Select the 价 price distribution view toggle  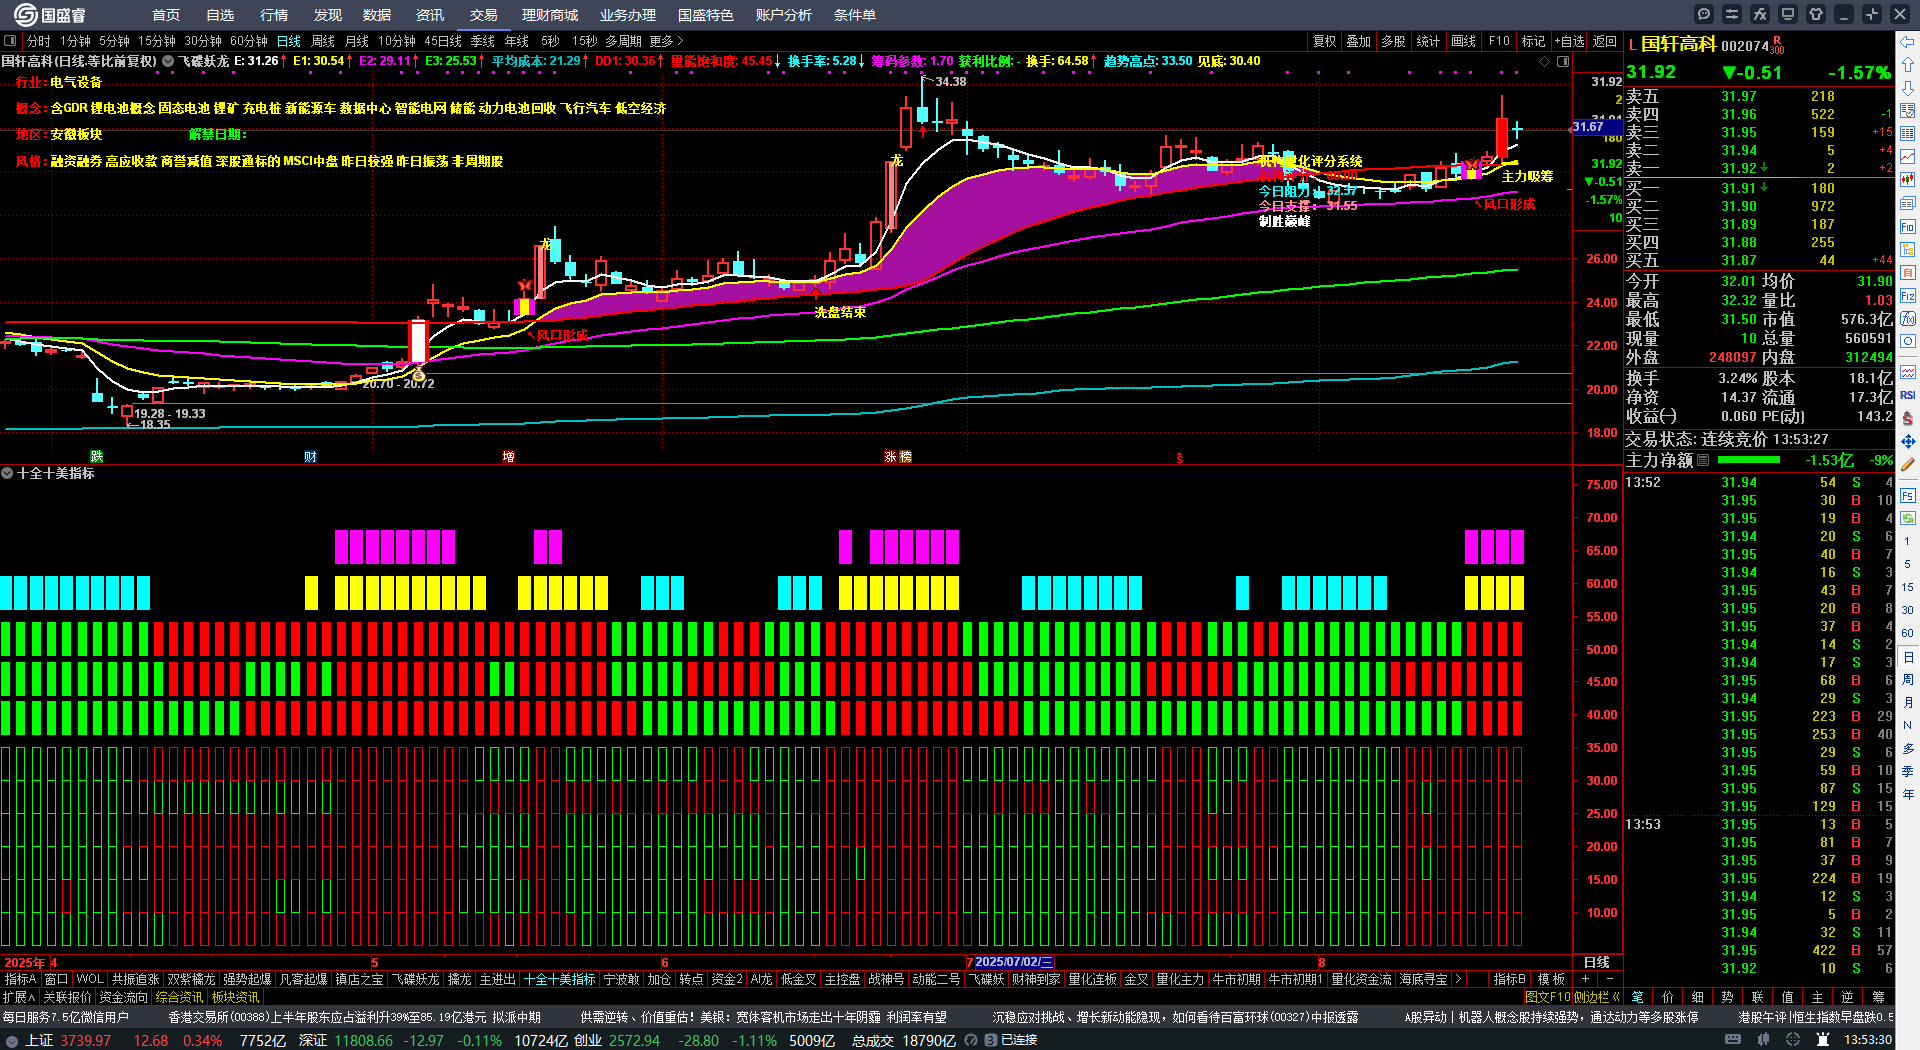click(1668, 997)
